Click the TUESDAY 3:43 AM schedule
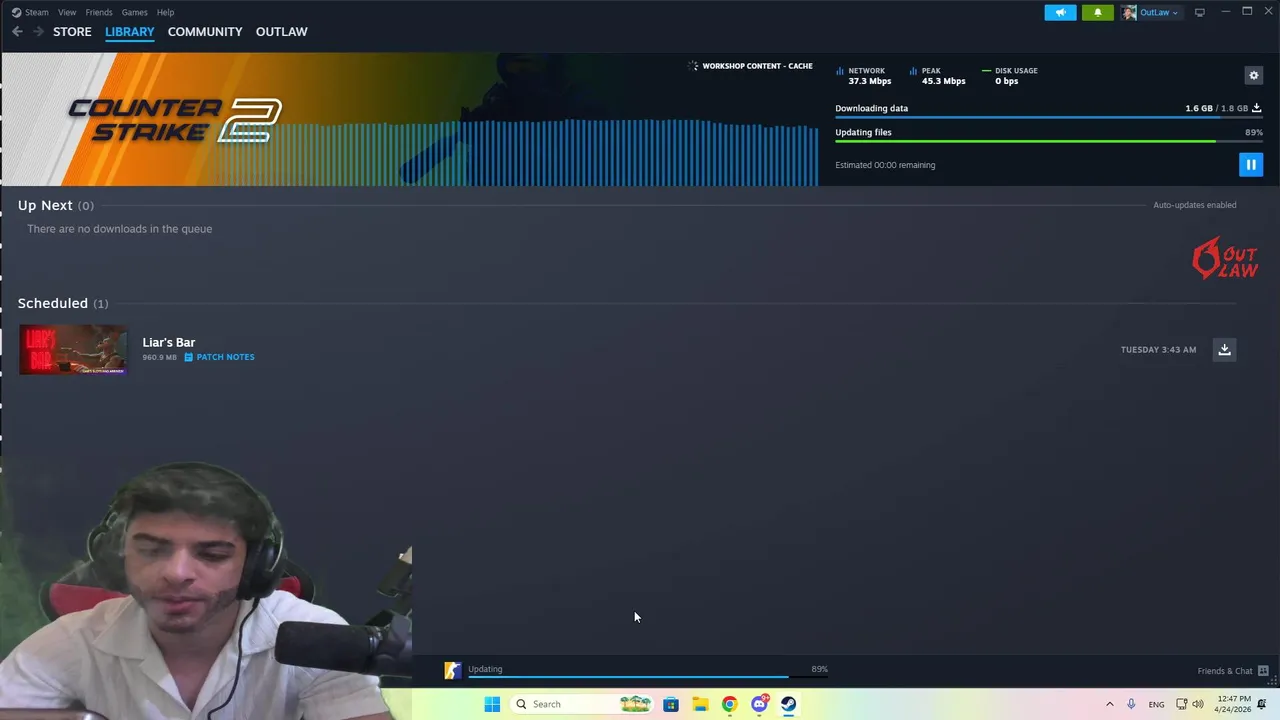The width and height of the screenshot is (1280, 720). [x=1158, y=350]
